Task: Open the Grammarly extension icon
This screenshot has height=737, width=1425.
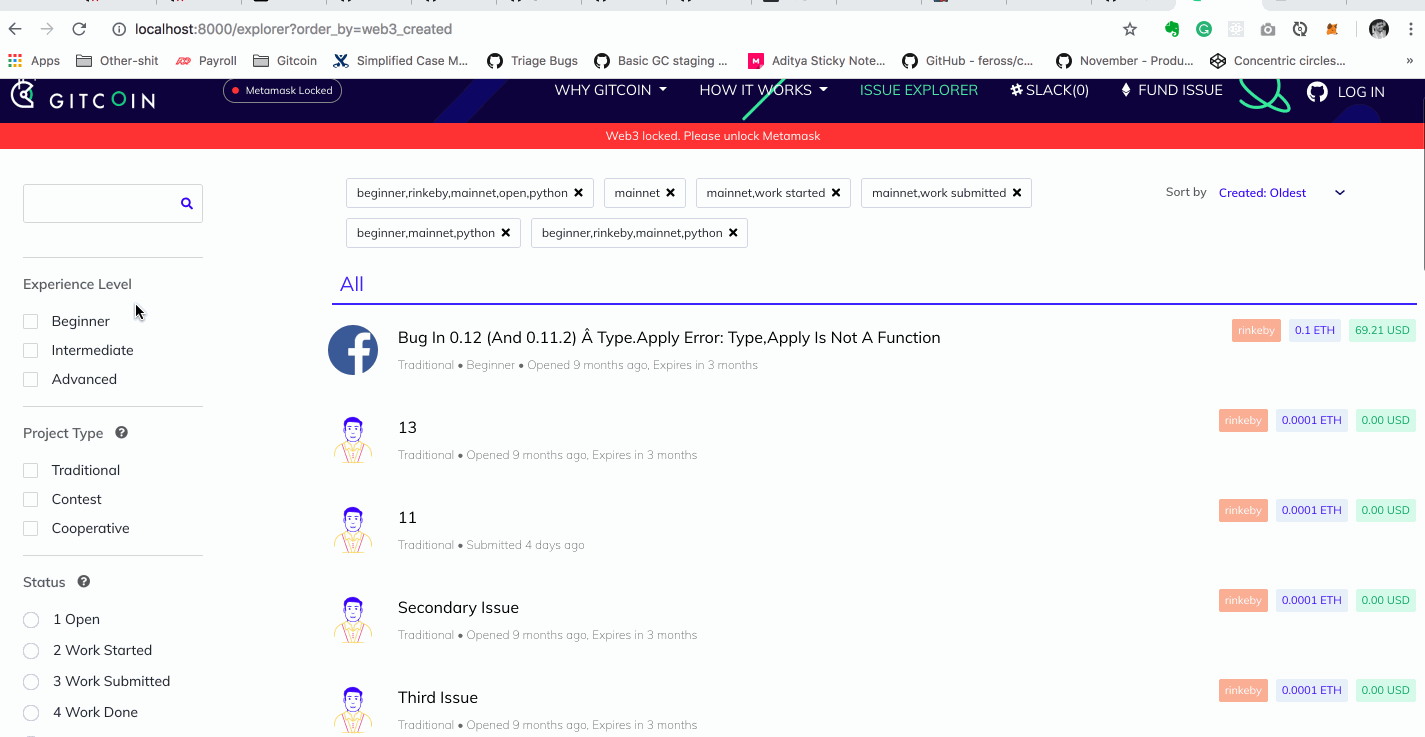Action: pyautogui.click(x=1204, y=29)
